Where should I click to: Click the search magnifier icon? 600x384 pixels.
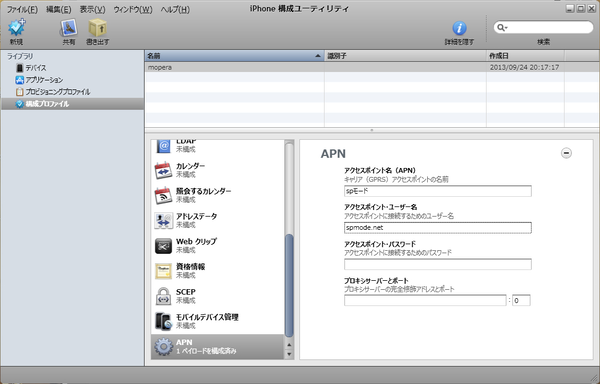(501, 28)
